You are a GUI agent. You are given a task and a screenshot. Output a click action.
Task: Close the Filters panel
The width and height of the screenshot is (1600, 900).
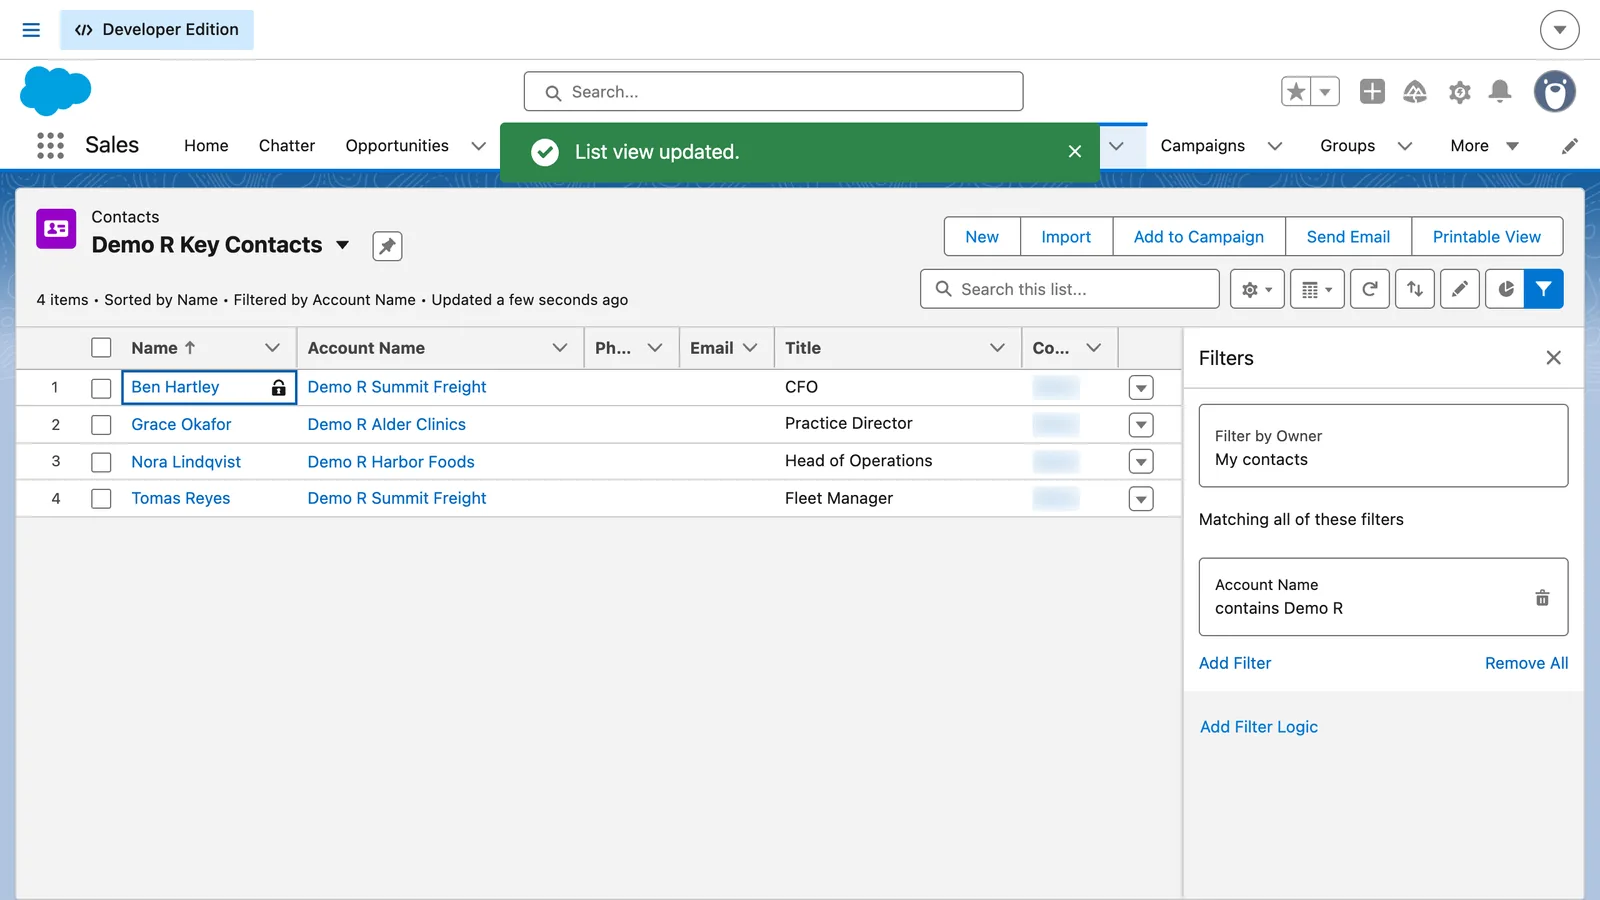(x=1553, y=358)
